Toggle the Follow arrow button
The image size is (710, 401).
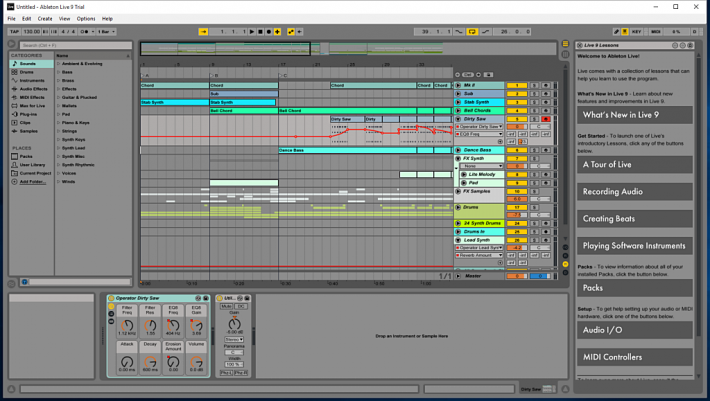coord(203,32)
